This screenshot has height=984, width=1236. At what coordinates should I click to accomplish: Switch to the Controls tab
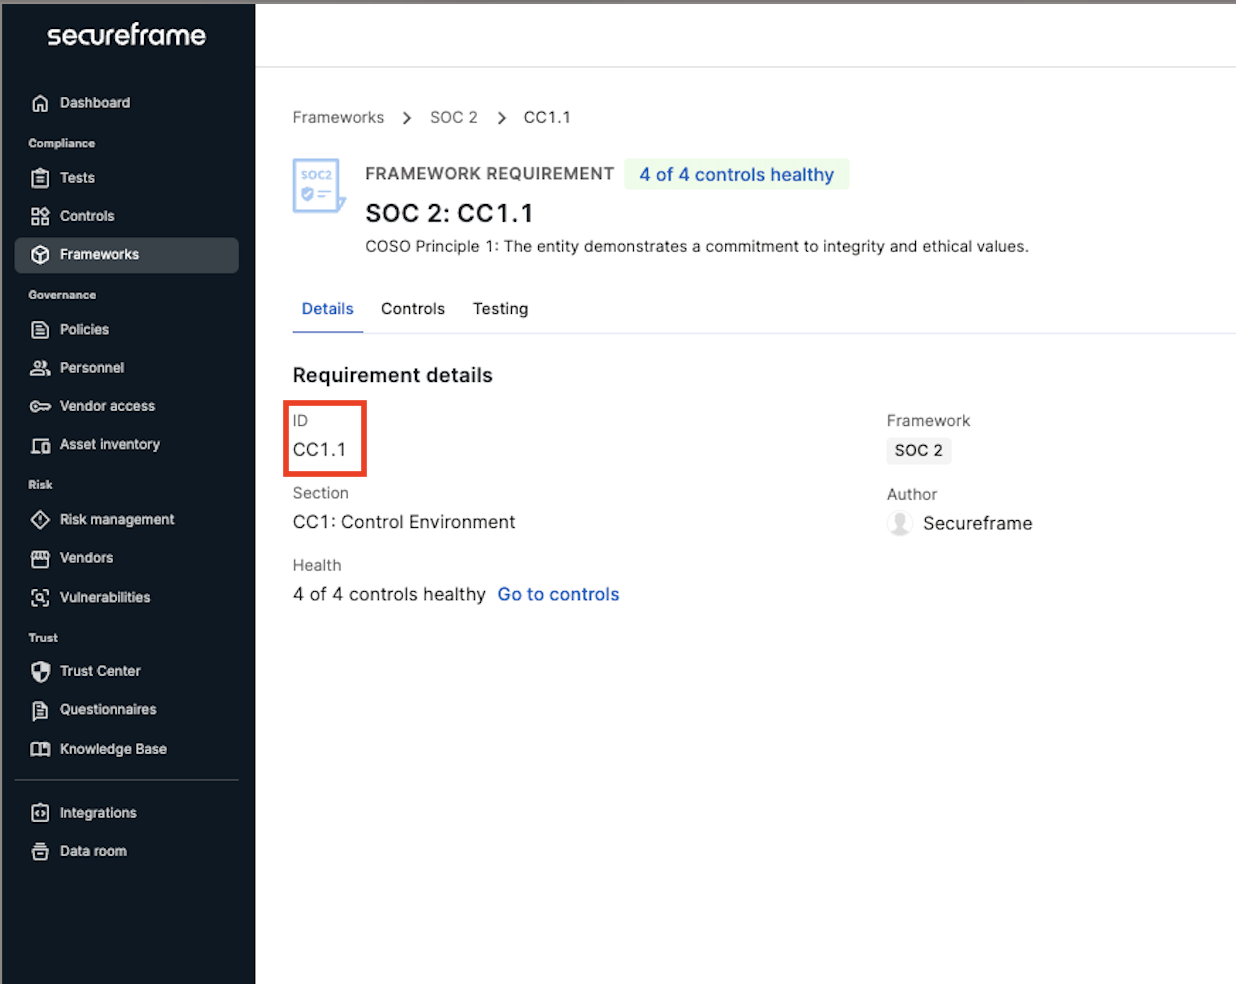coord(413,309)
